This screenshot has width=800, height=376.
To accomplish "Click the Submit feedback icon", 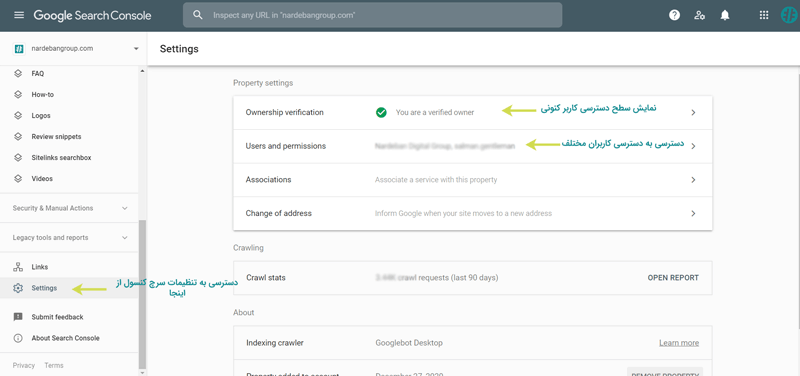I will tap(18, 317).
